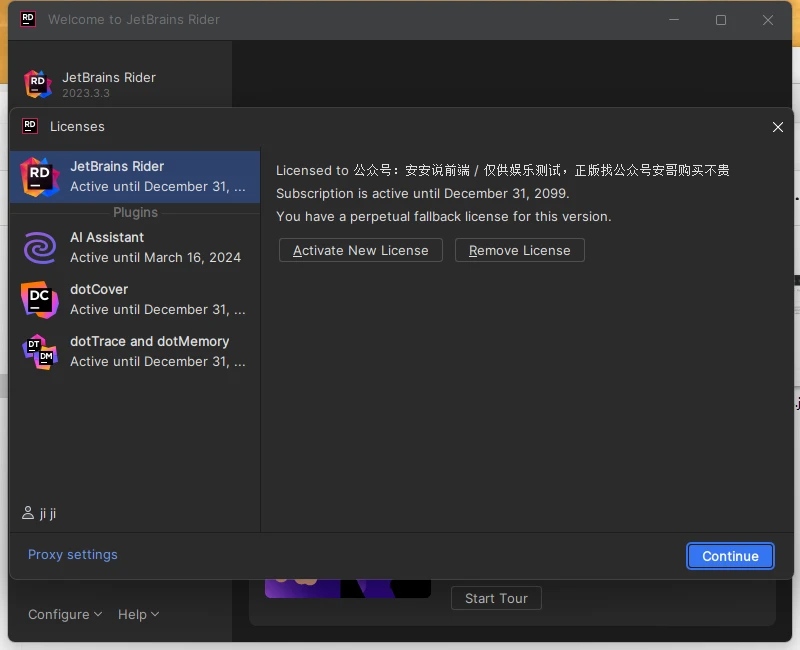Click the dotCover DC icon

pos(40,299)
